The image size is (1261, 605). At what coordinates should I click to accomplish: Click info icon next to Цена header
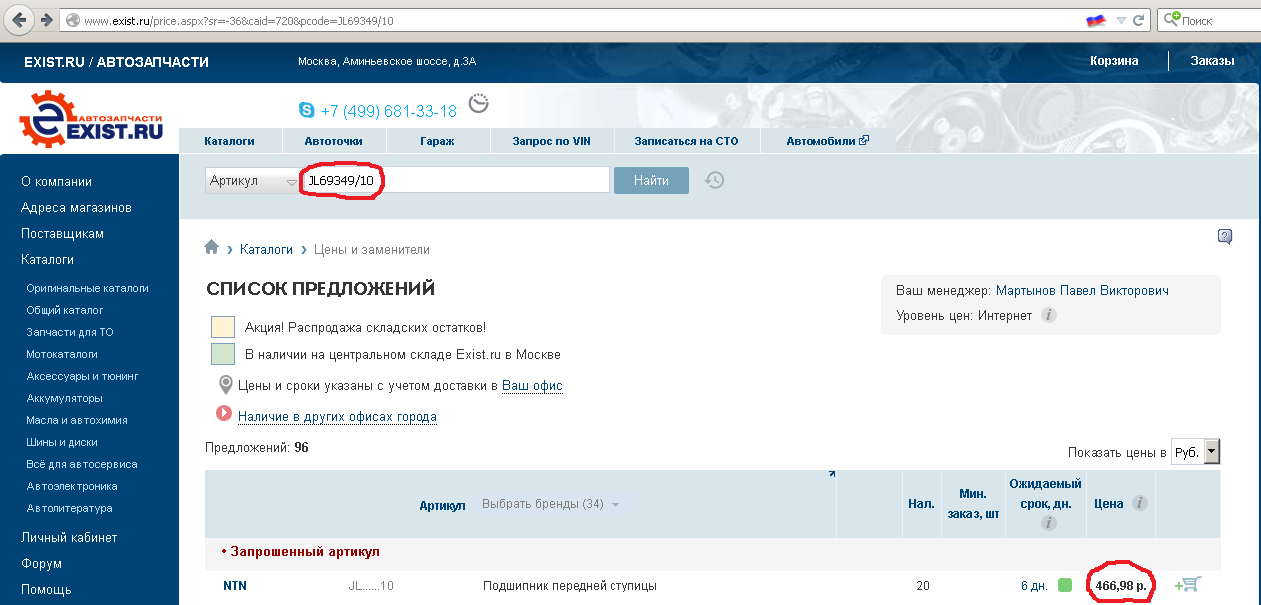(x=1139, y=504)
